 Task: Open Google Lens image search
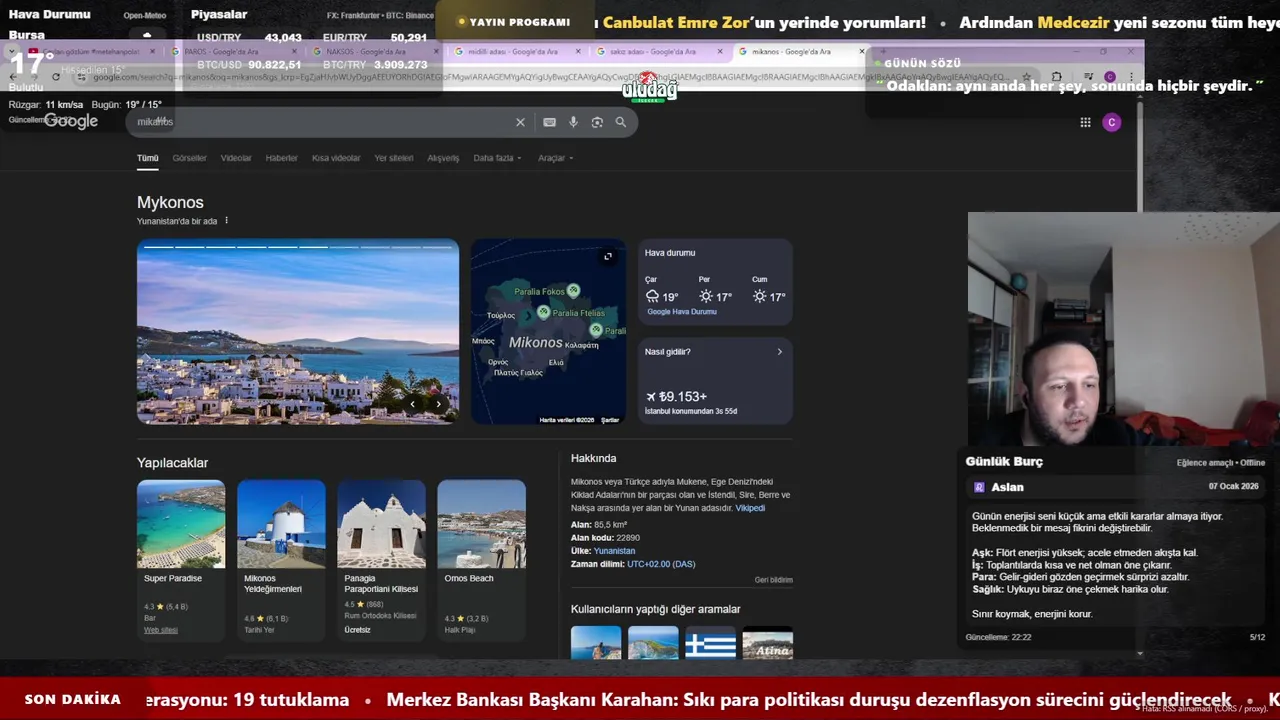click(x=597, y=122)
